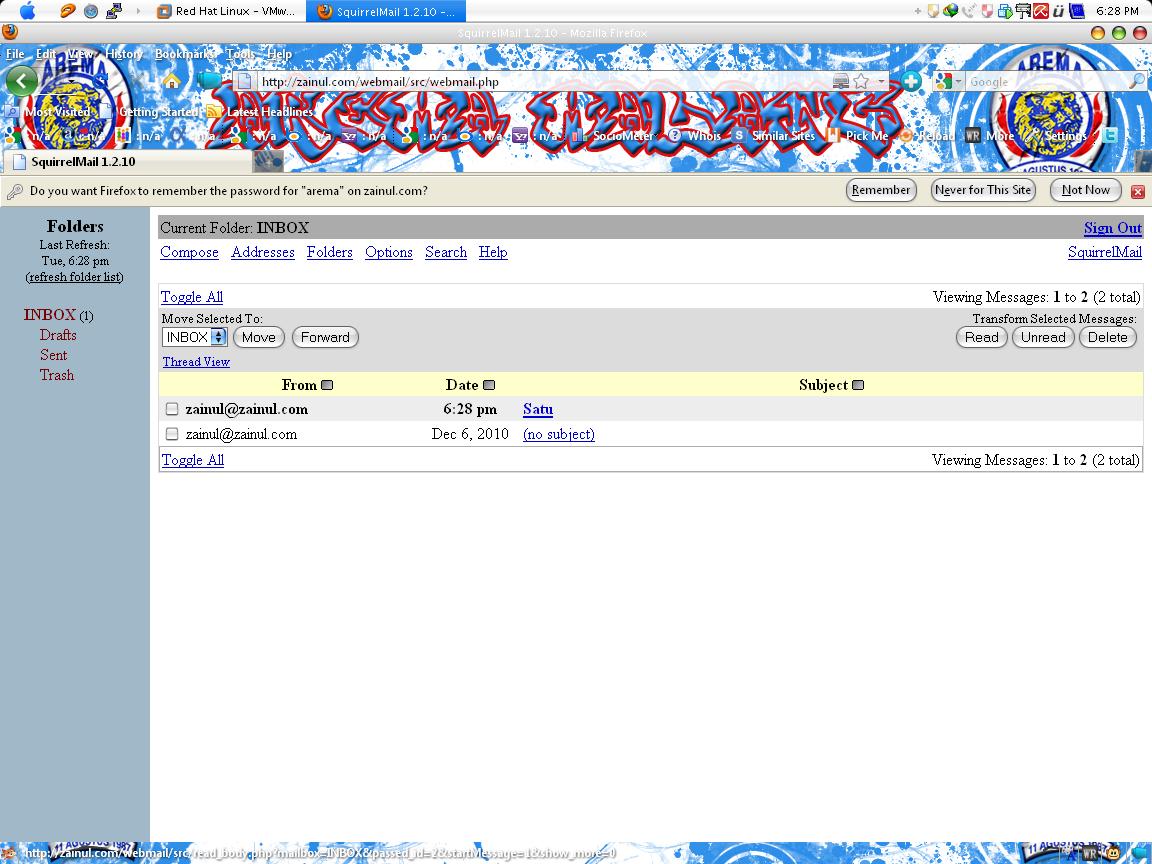Open the Apple menu icon
Screen dimensions: 1152x864
(27, 10)
